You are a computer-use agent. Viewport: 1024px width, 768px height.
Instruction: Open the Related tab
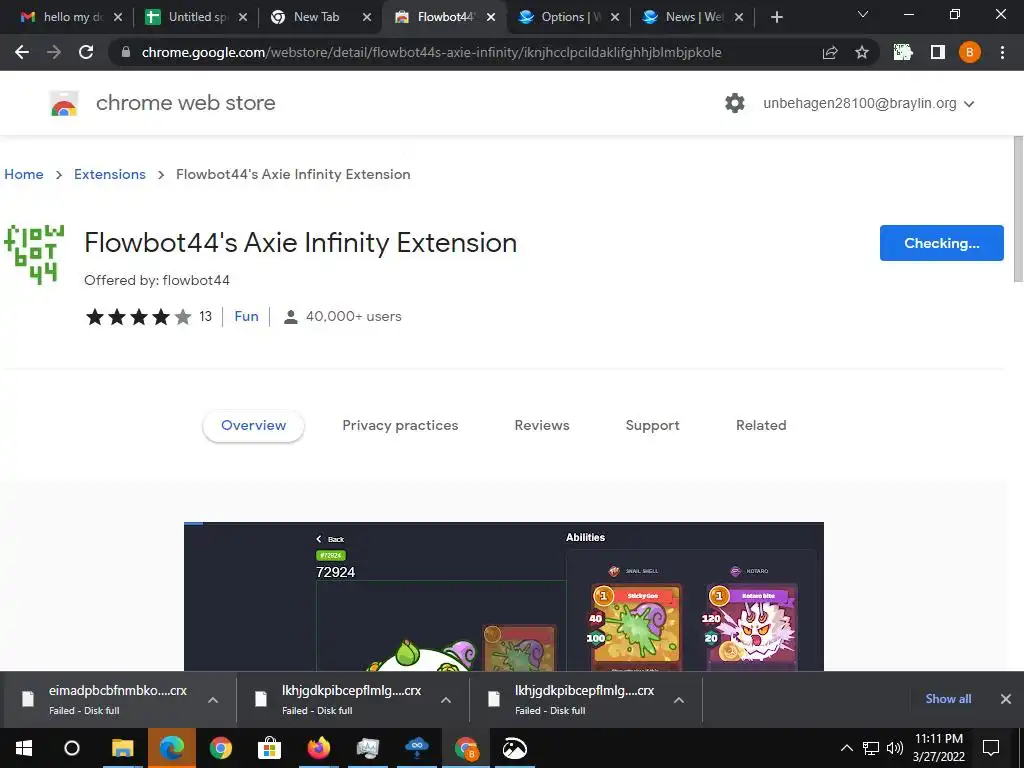tap(761, 426)
